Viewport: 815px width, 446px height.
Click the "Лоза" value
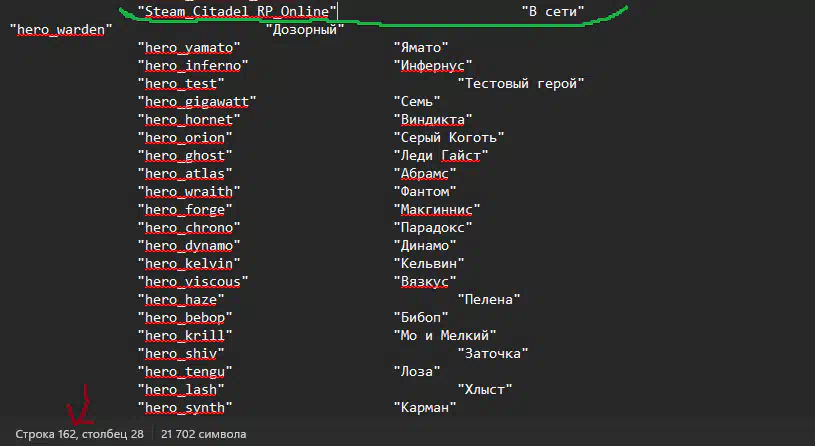click(x=417, y=372)
